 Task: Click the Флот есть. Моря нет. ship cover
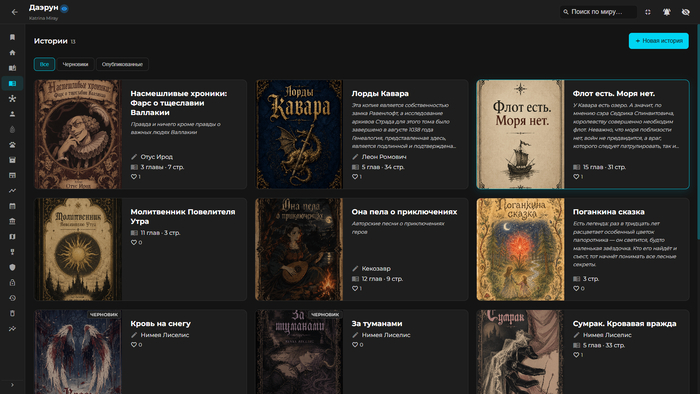click(521, 134)
